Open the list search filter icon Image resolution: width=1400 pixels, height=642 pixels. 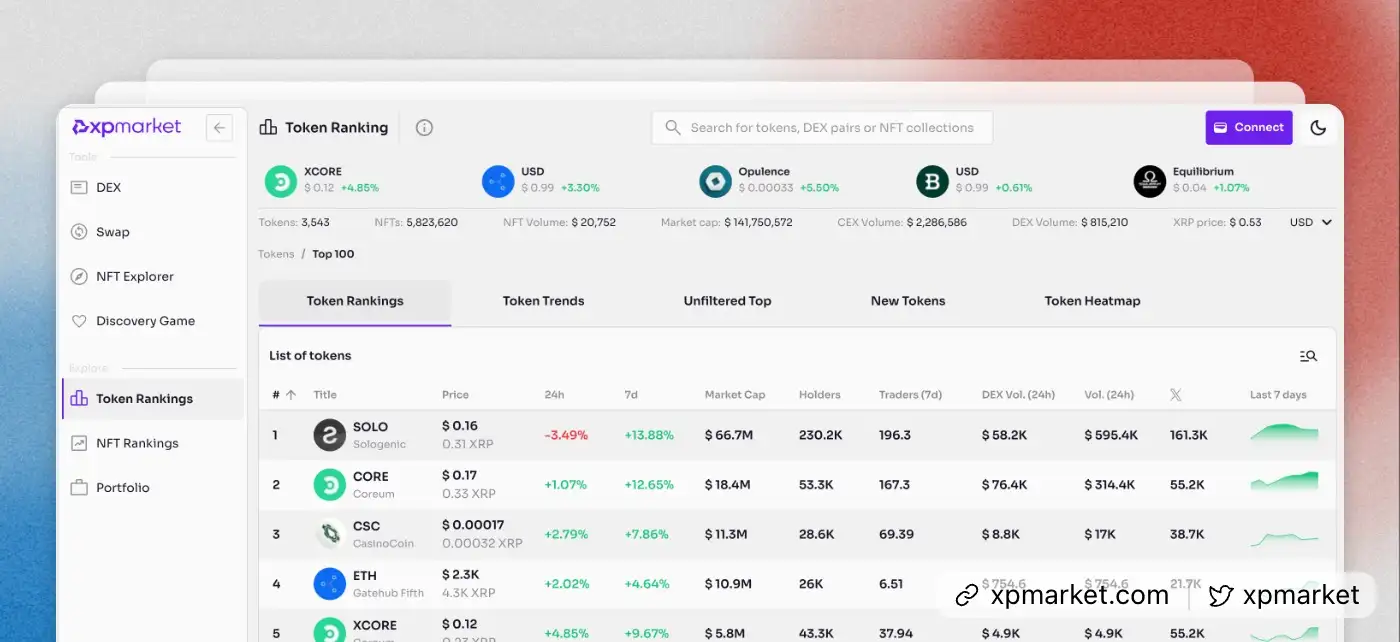click(1307, 356)
